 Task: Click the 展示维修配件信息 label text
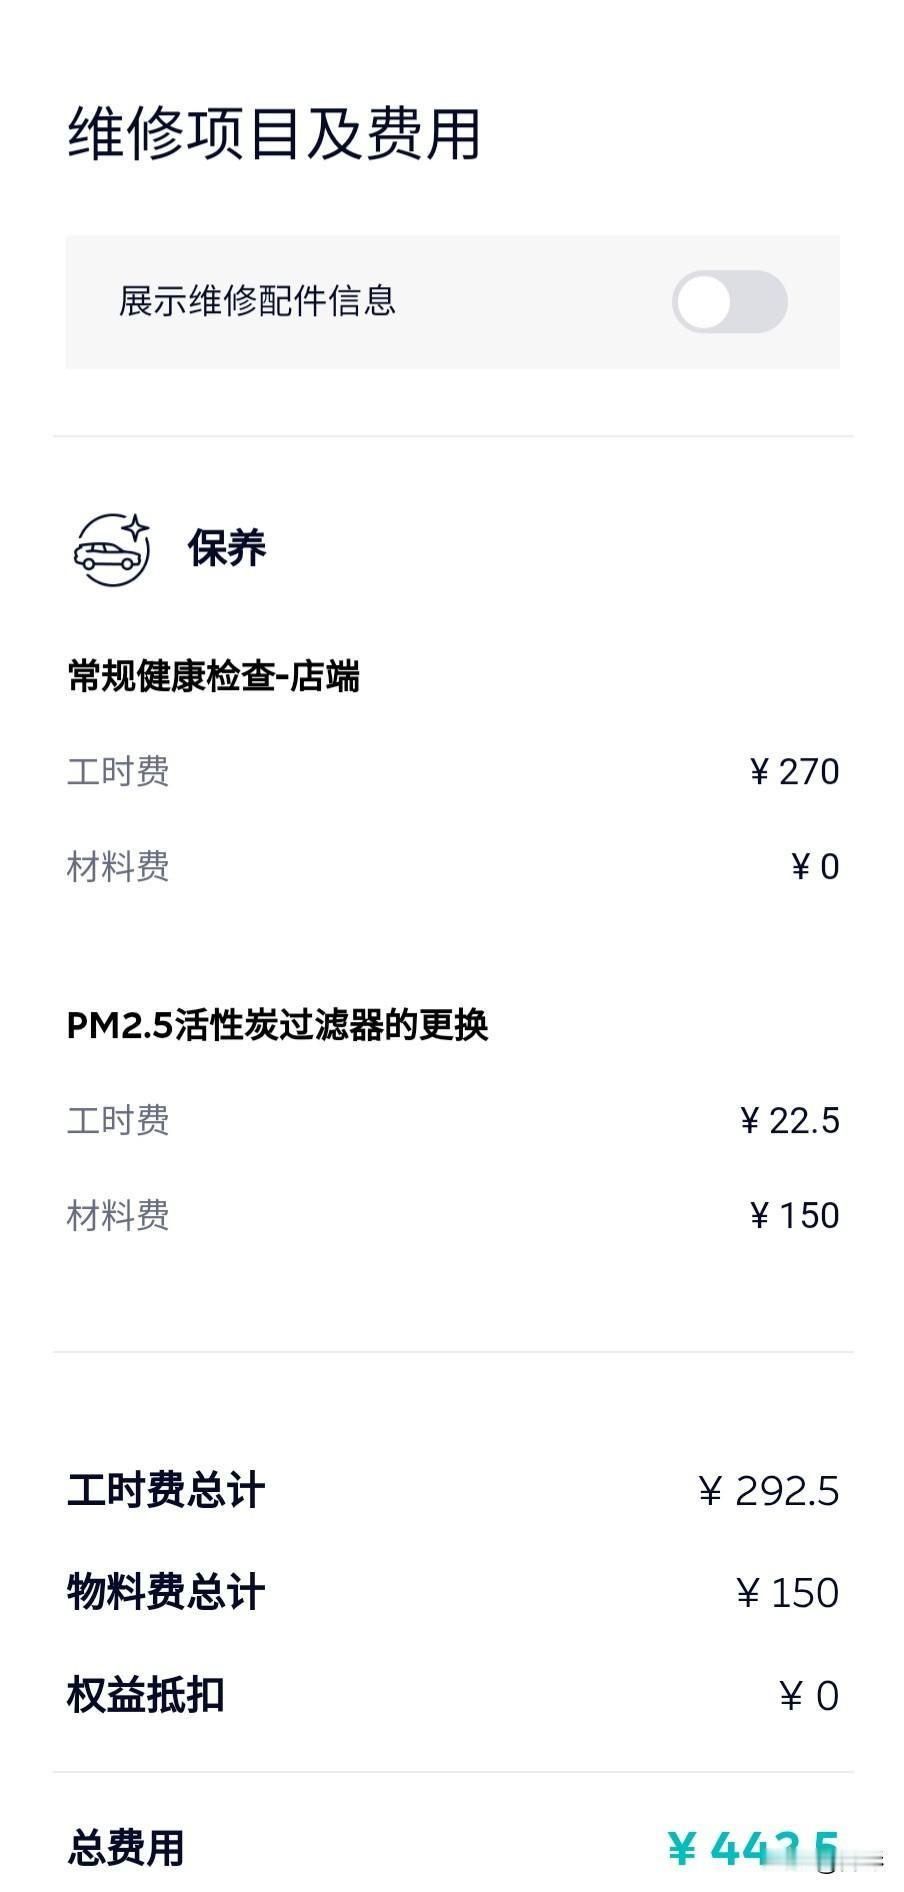point(257,301)
